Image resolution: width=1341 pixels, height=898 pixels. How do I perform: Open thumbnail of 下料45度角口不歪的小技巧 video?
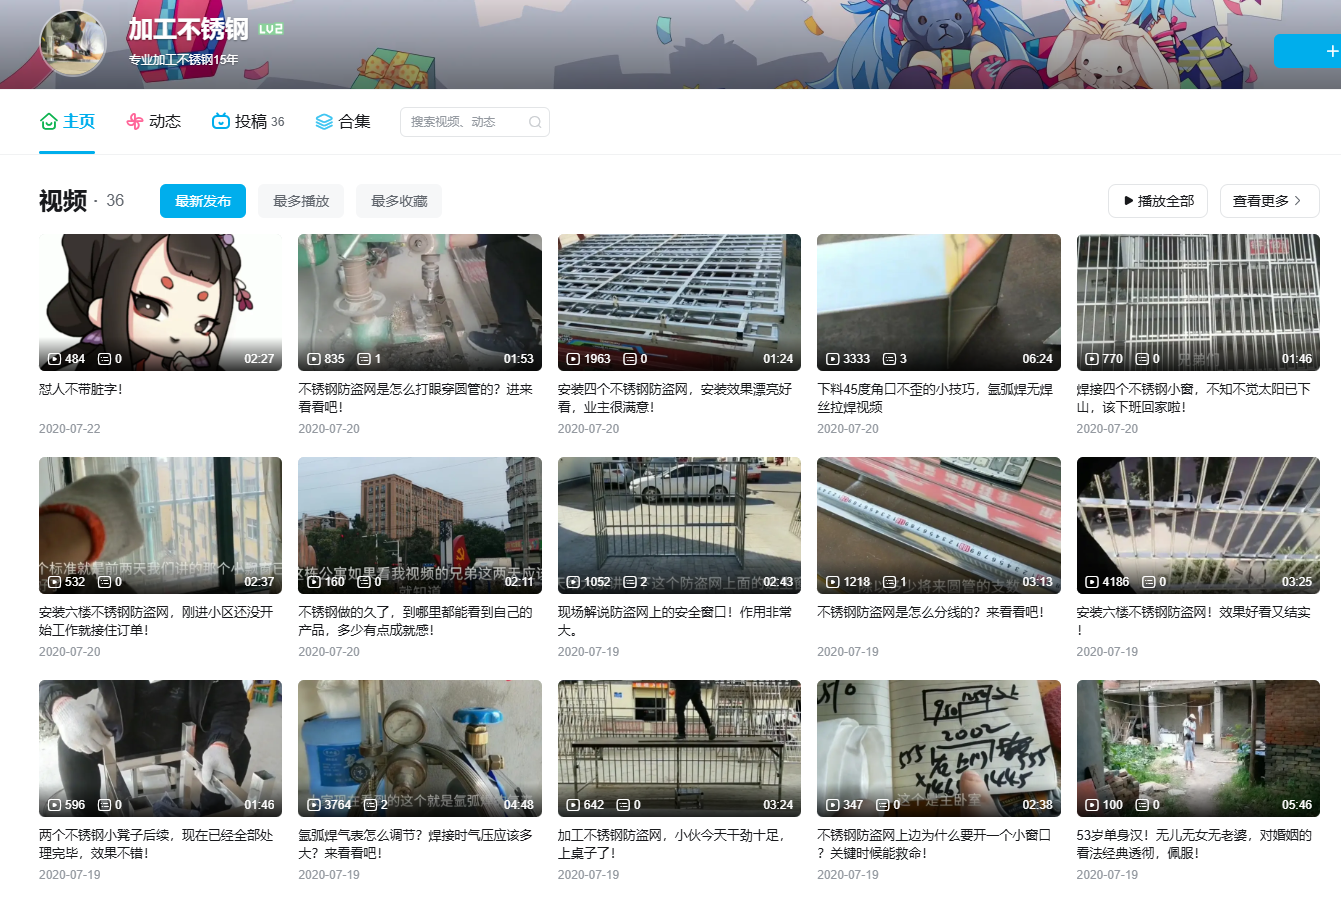coord(939,303)
